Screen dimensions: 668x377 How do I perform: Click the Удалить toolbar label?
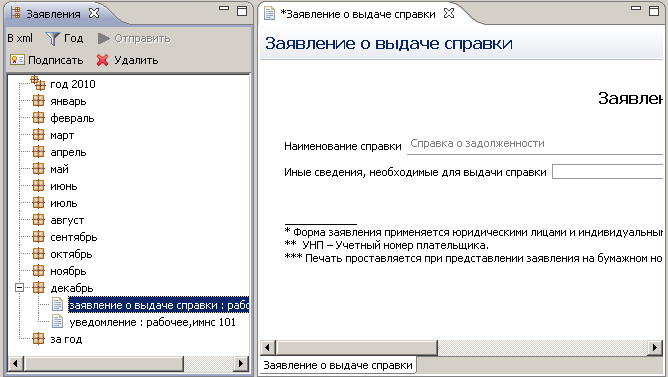click(136, 60)
